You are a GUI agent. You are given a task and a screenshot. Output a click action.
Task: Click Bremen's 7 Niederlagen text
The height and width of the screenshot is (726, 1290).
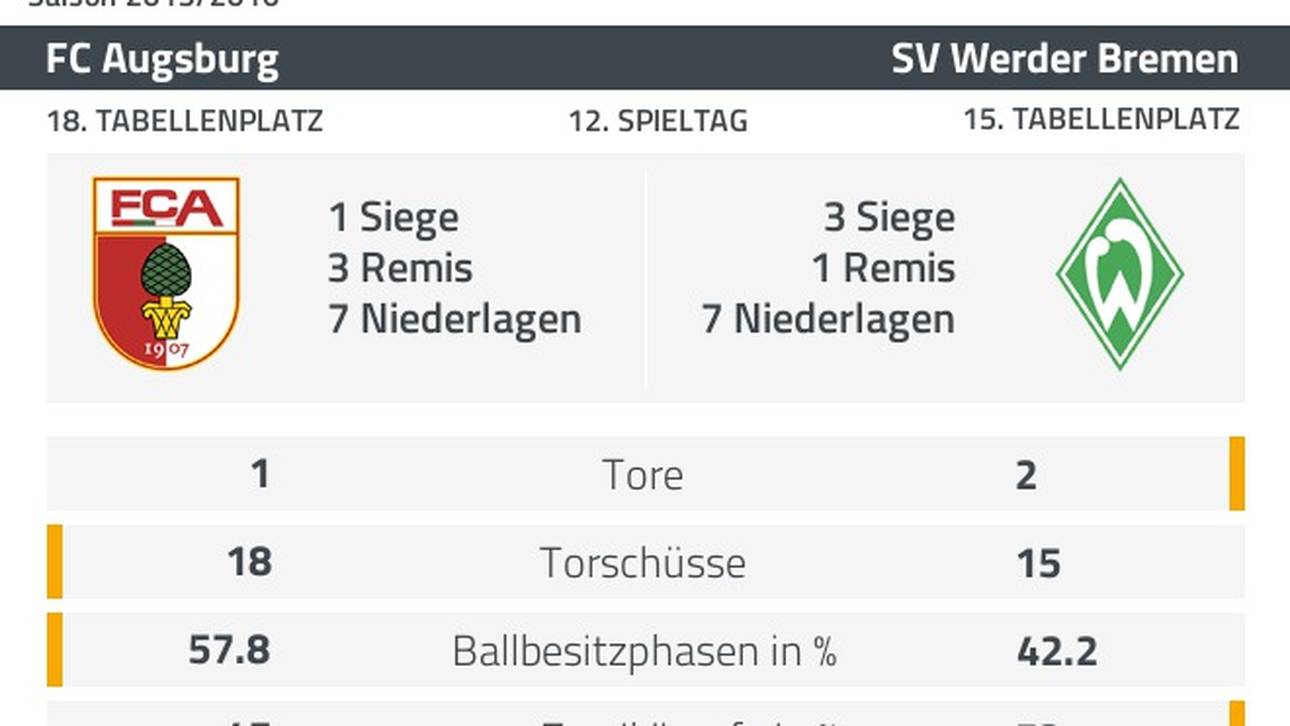(829, 319)
